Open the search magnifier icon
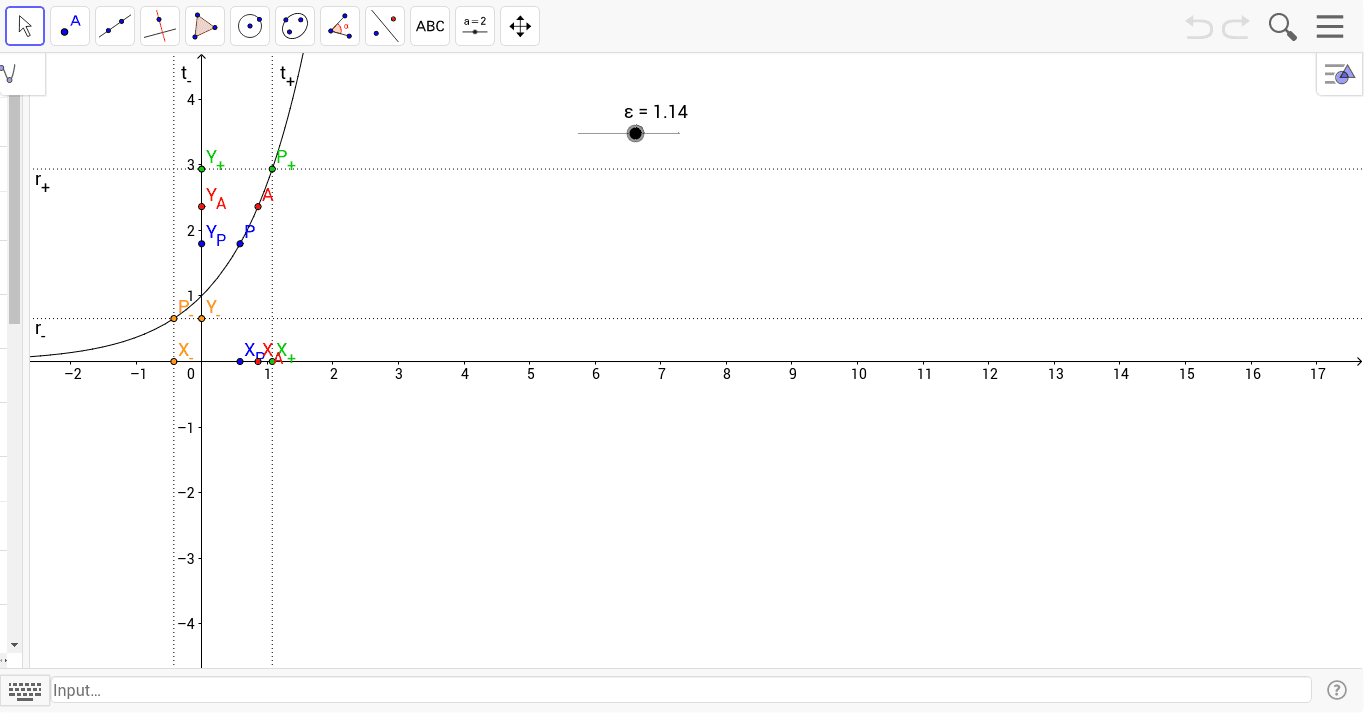1364x713 pixels. coord(1282,27)
